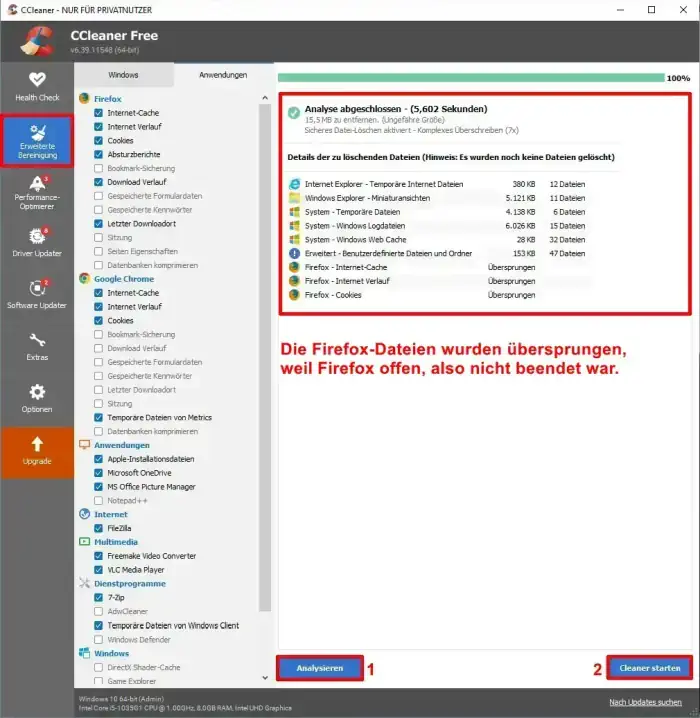The image size is (700, 718).
Task: Collapse the Dienstprogramme category heading
Action: [x=130, y=583]
